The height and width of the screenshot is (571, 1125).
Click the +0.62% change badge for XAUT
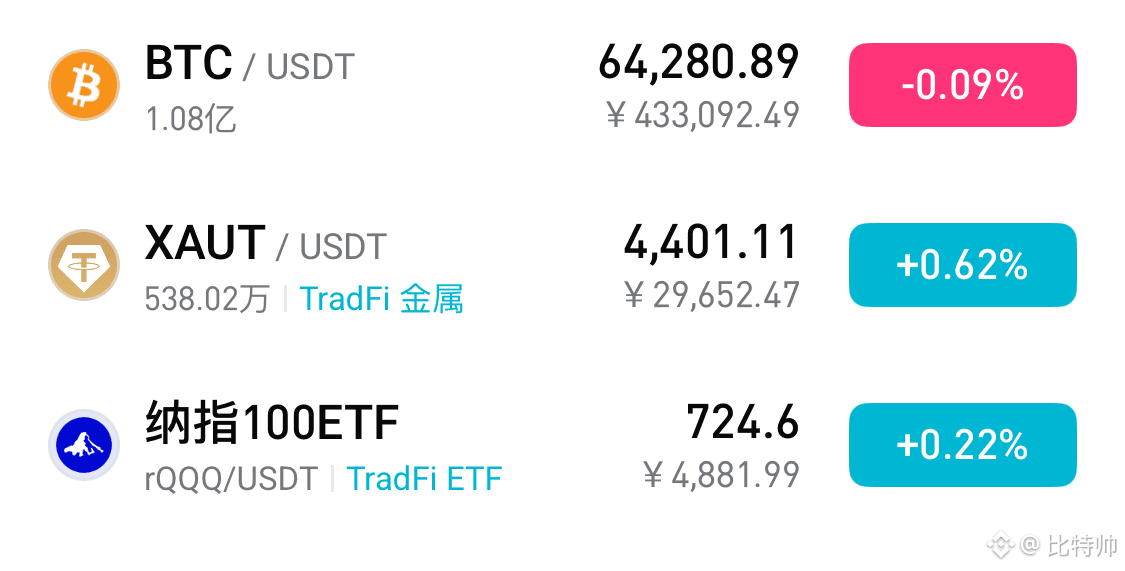tap(963, 265)
